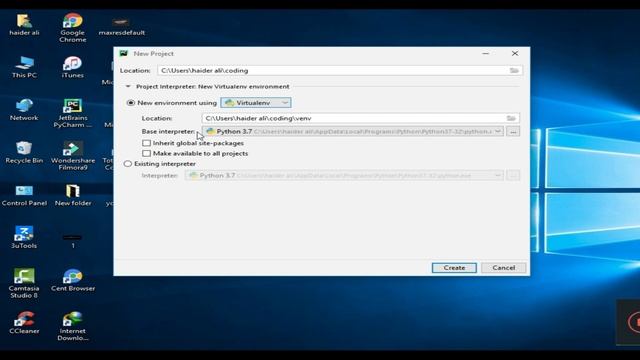Viewport: 640px width, 360px height.
Task: Click the Create button
Action: [x=454, y=268]
